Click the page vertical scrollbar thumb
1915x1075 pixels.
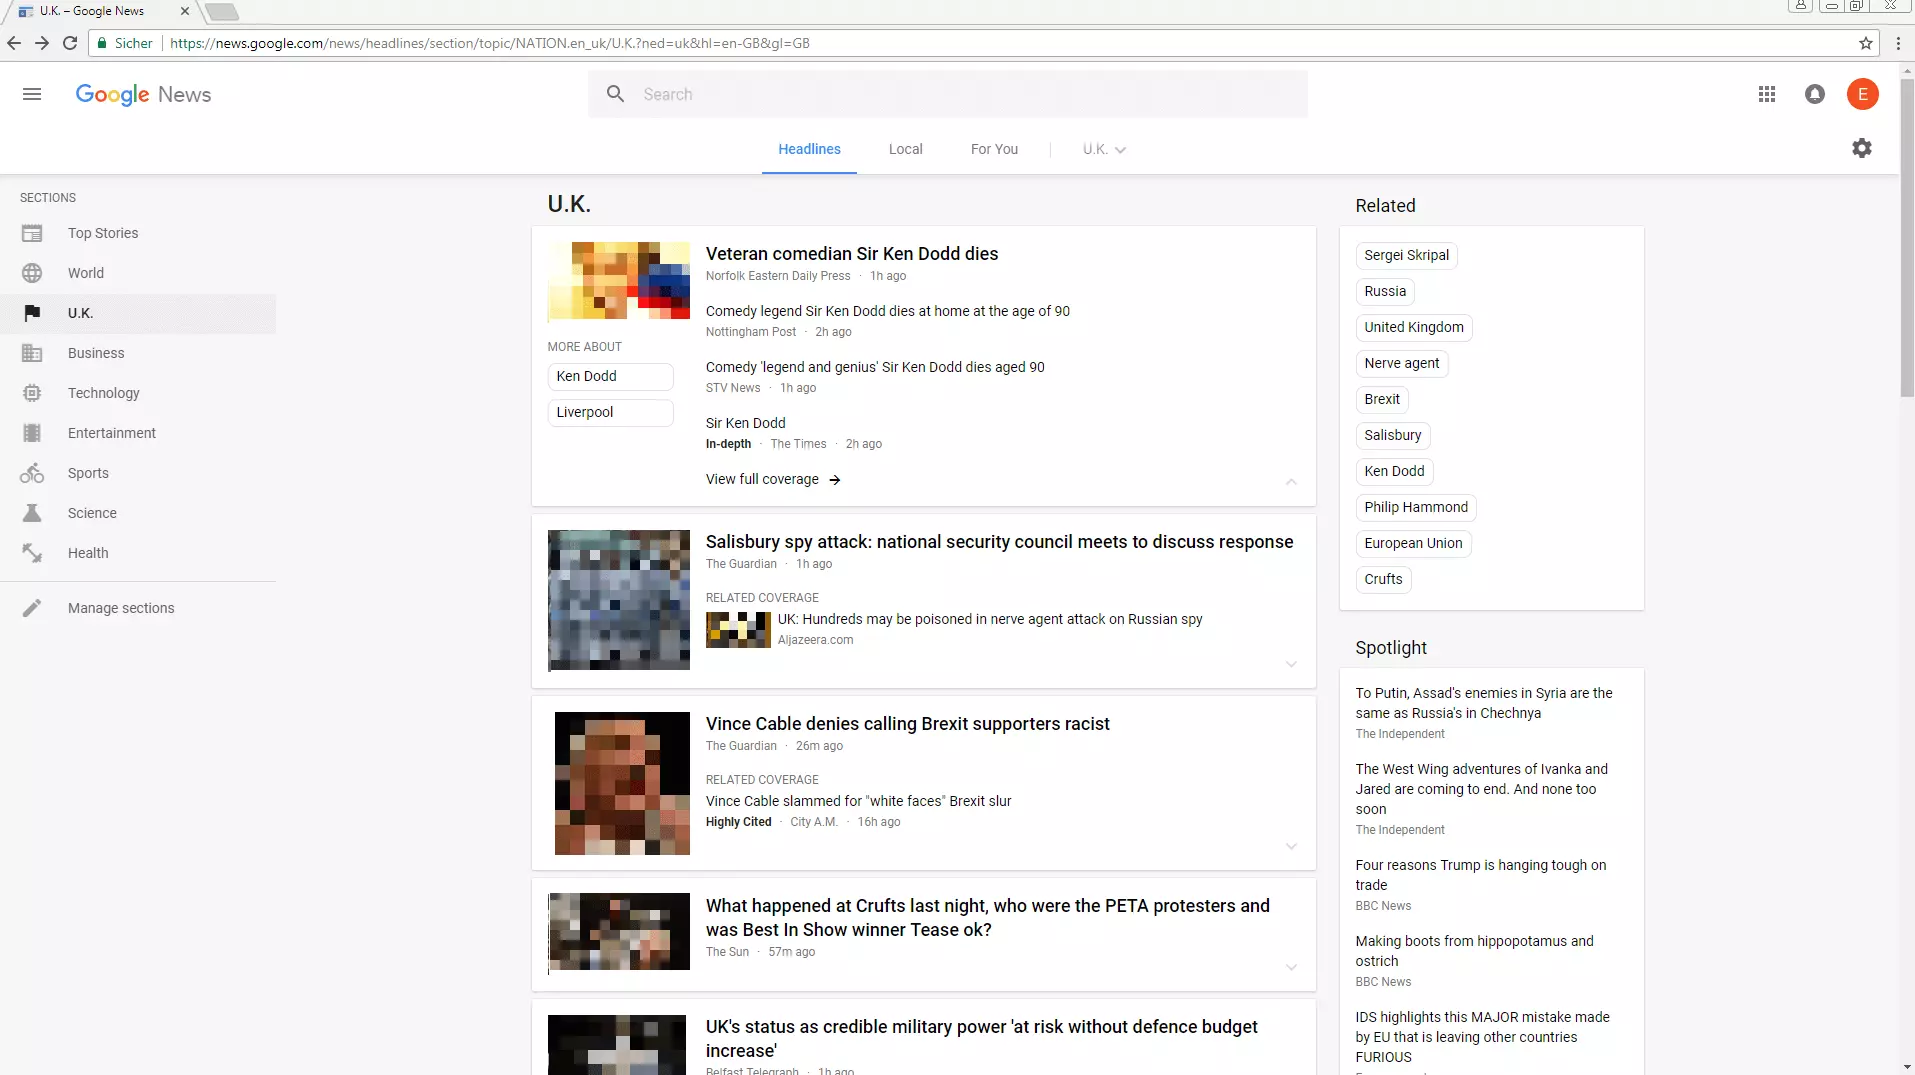(1907, 238)
